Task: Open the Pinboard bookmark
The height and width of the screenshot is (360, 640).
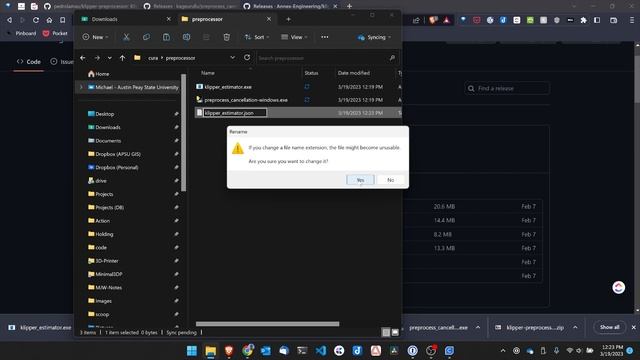Action: tap(22, 33)
